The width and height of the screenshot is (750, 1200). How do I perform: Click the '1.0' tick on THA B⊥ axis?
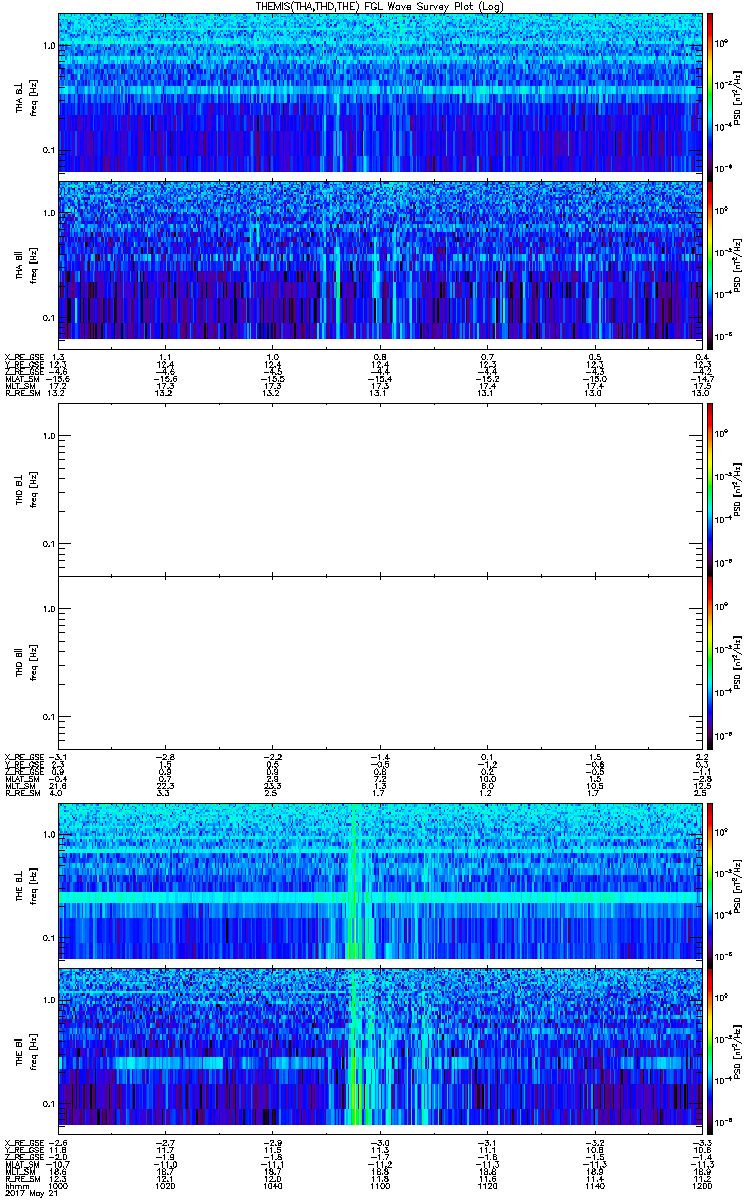pyautogui.click(x=49, y=46)
